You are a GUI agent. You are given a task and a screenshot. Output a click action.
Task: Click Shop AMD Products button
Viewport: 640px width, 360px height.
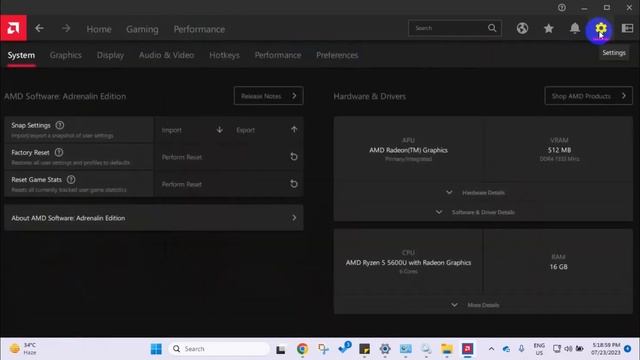coord(589,96)
